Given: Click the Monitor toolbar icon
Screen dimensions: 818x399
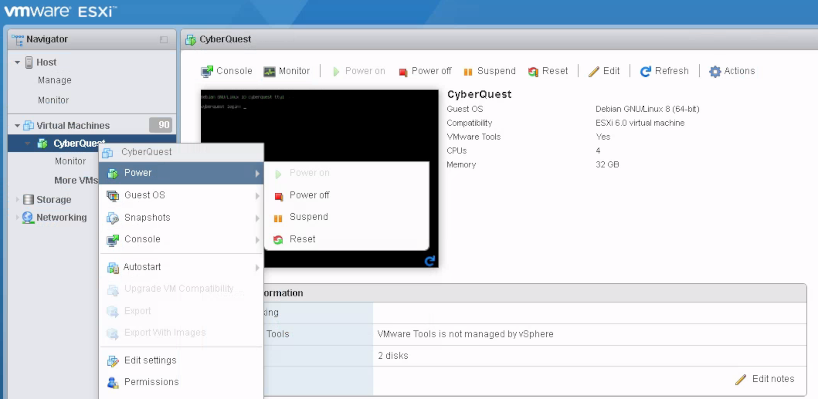Looking at the screenshot, I should coord(269,71).
